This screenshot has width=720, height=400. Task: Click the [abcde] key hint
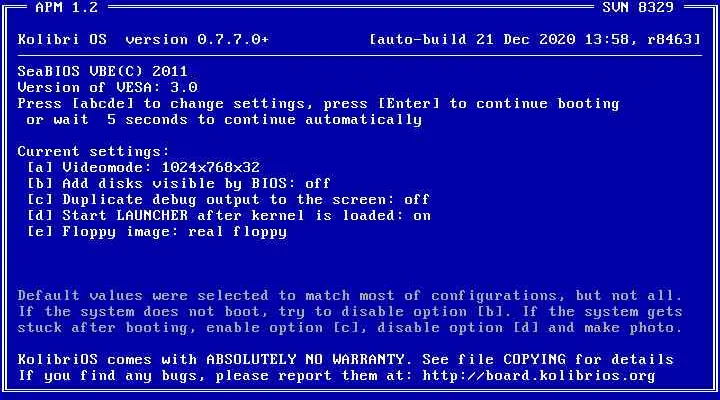tap(103, 103)
